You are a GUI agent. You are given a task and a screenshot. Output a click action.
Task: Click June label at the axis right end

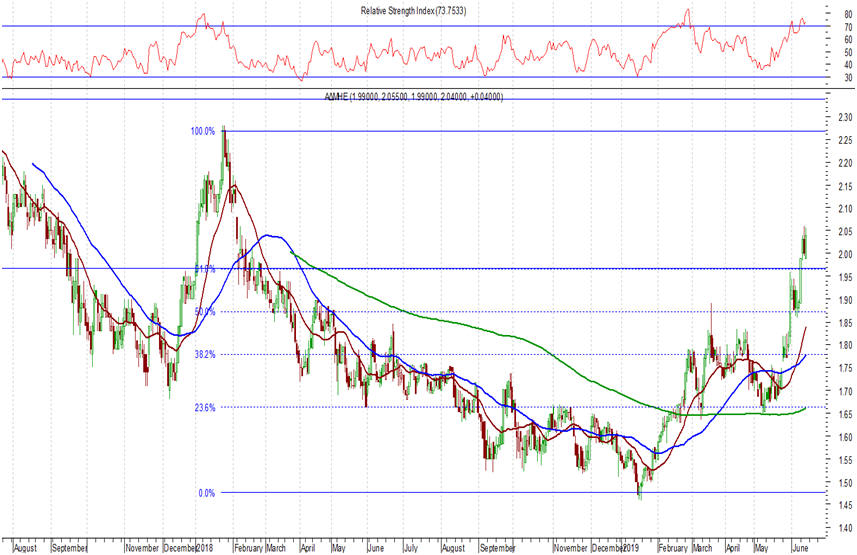click(800, 548)
